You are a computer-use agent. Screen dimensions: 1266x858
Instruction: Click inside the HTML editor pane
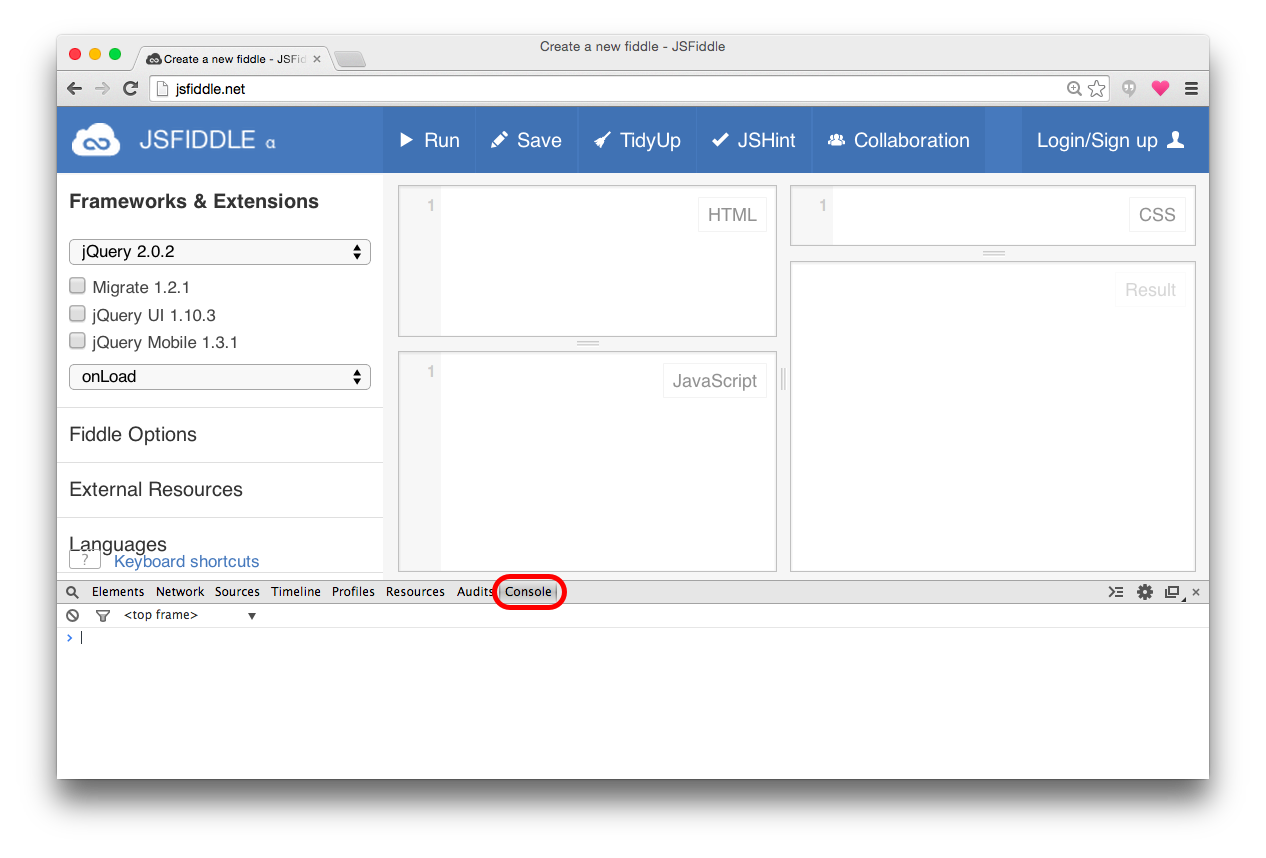587,261
